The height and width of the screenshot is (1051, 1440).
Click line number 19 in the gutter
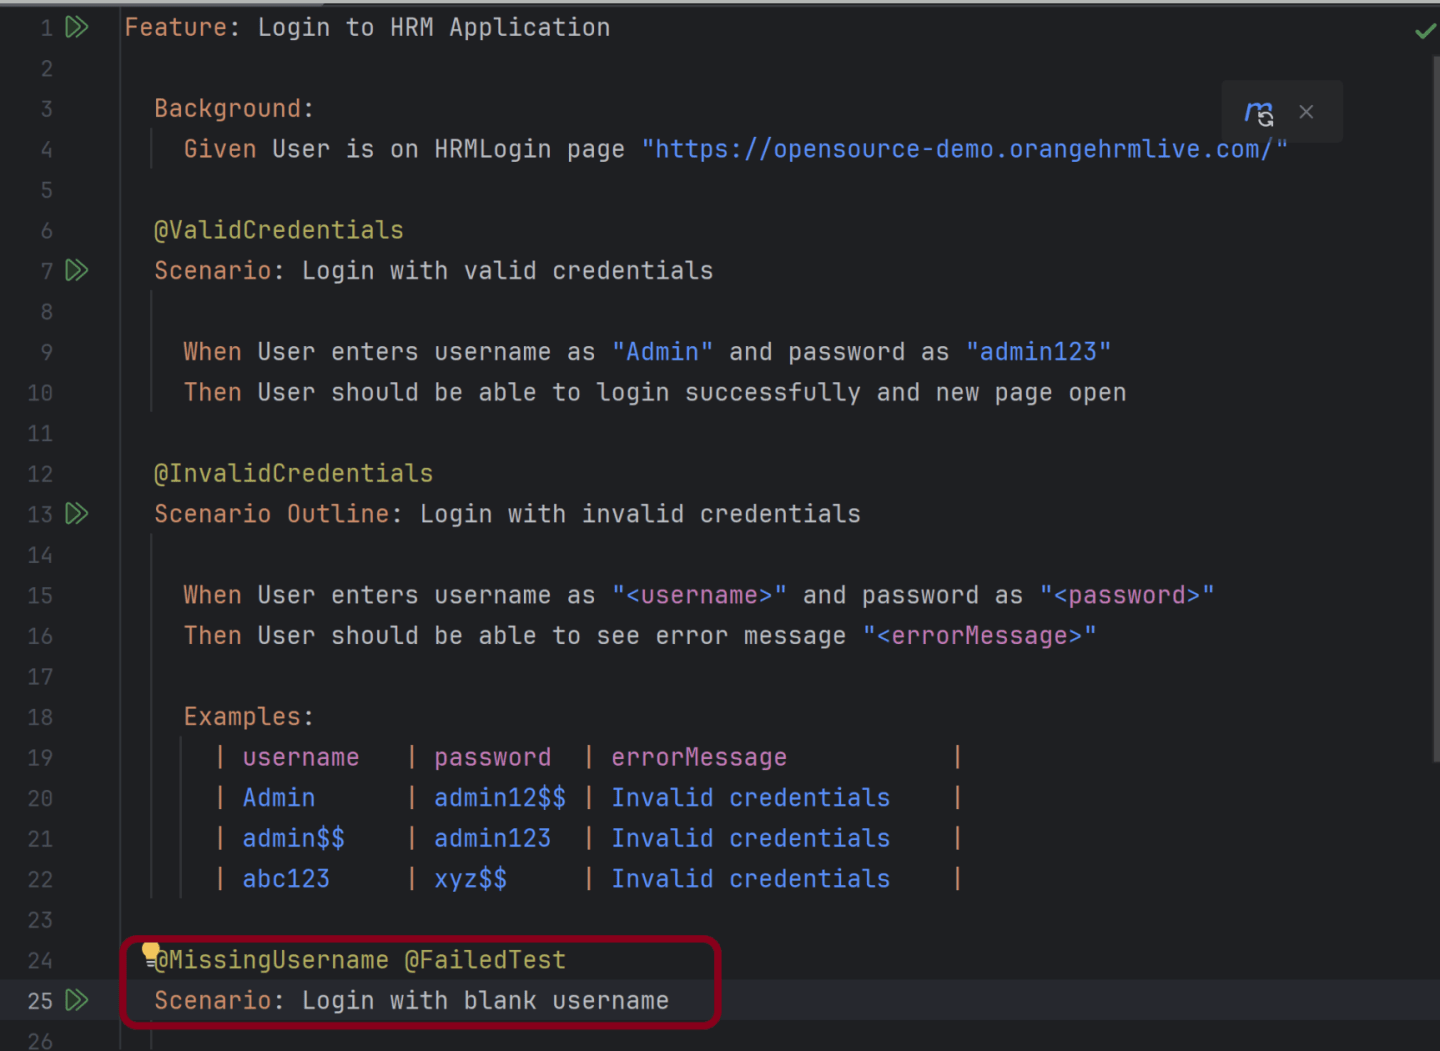[x=40, y=758]
